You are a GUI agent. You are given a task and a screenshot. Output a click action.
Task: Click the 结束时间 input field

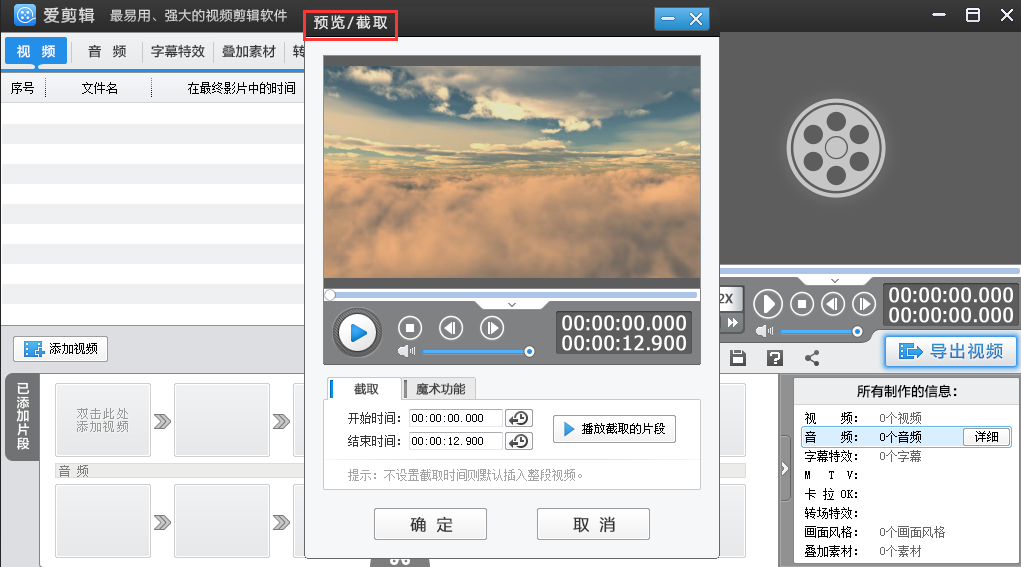[x=456, y=441]
